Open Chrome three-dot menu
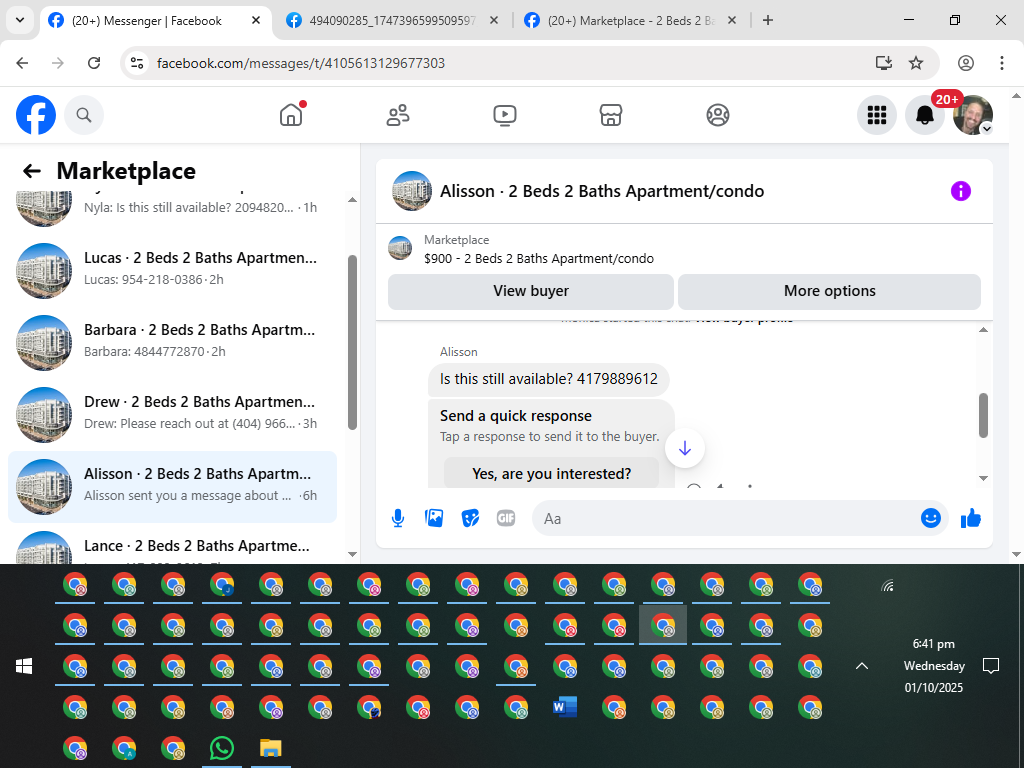The height and width of the screenshot is (768, 1024). tap(1002, 63)
